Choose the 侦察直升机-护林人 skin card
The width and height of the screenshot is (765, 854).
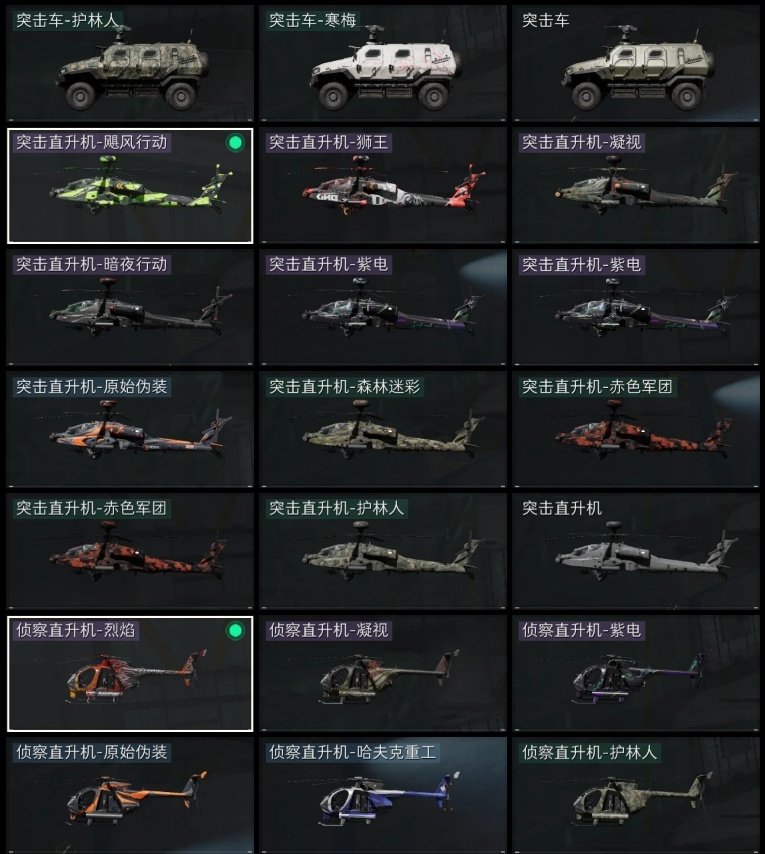coord(635,795)
